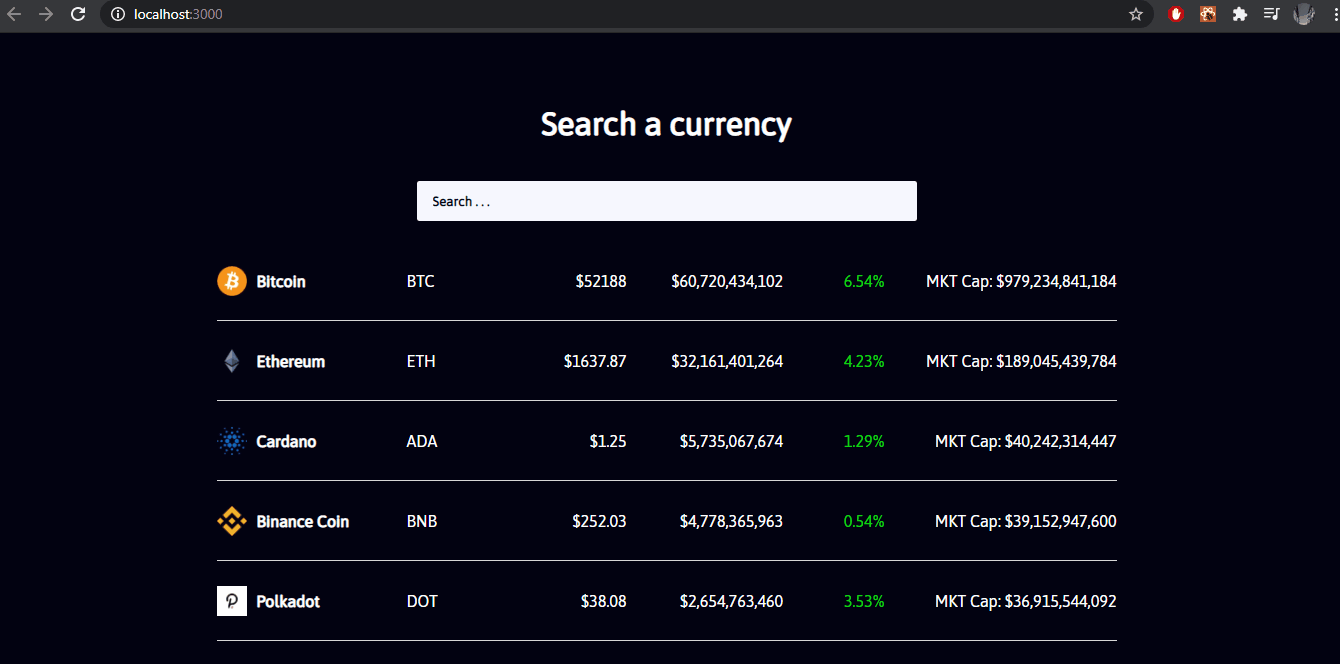Click the Ethereum logo icon

pos(232,361)
